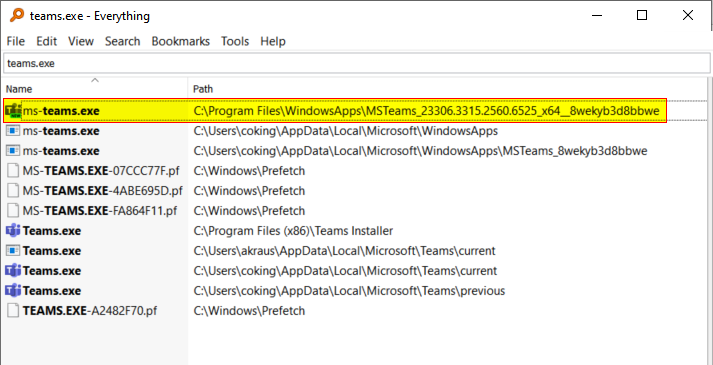This screenshot has width=713, height=365.
Task: Select MS-TEAMS.EXE-4ABE695D.pf file name
Action: pyautogui.click(x=103, y=190)
